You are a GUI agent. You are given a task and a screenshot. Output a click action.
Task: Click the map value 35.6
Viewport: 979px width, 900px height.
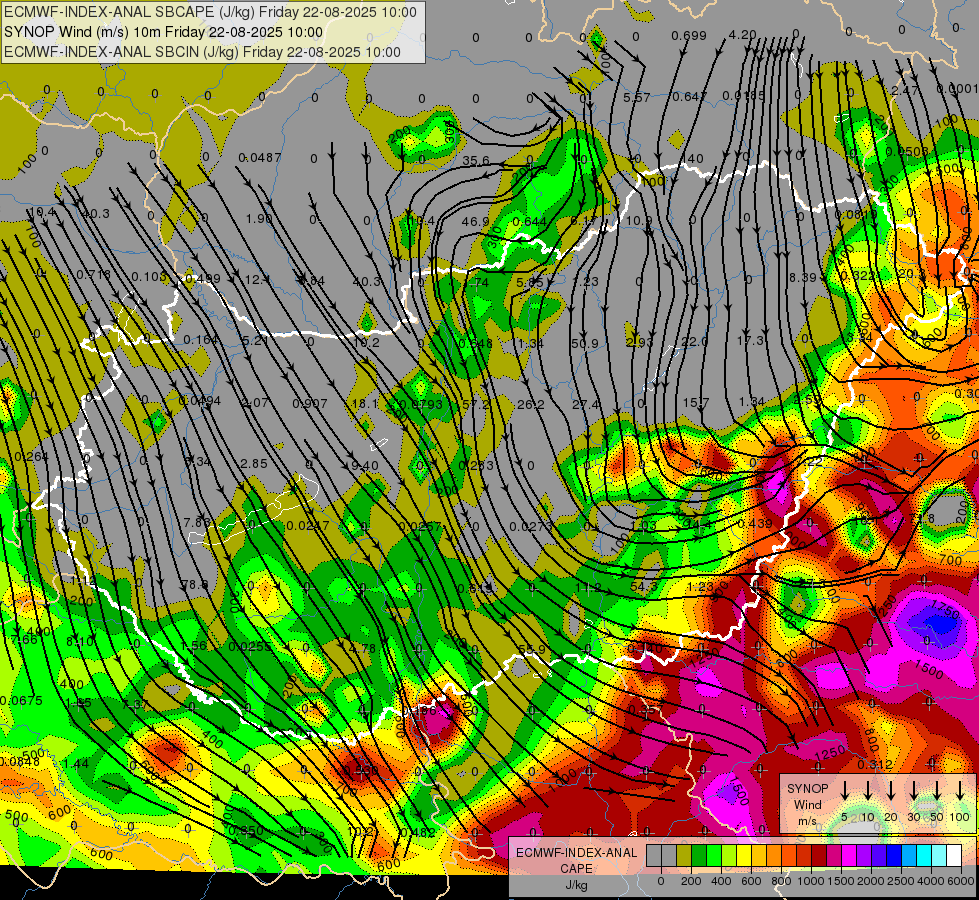pos(476,161)
